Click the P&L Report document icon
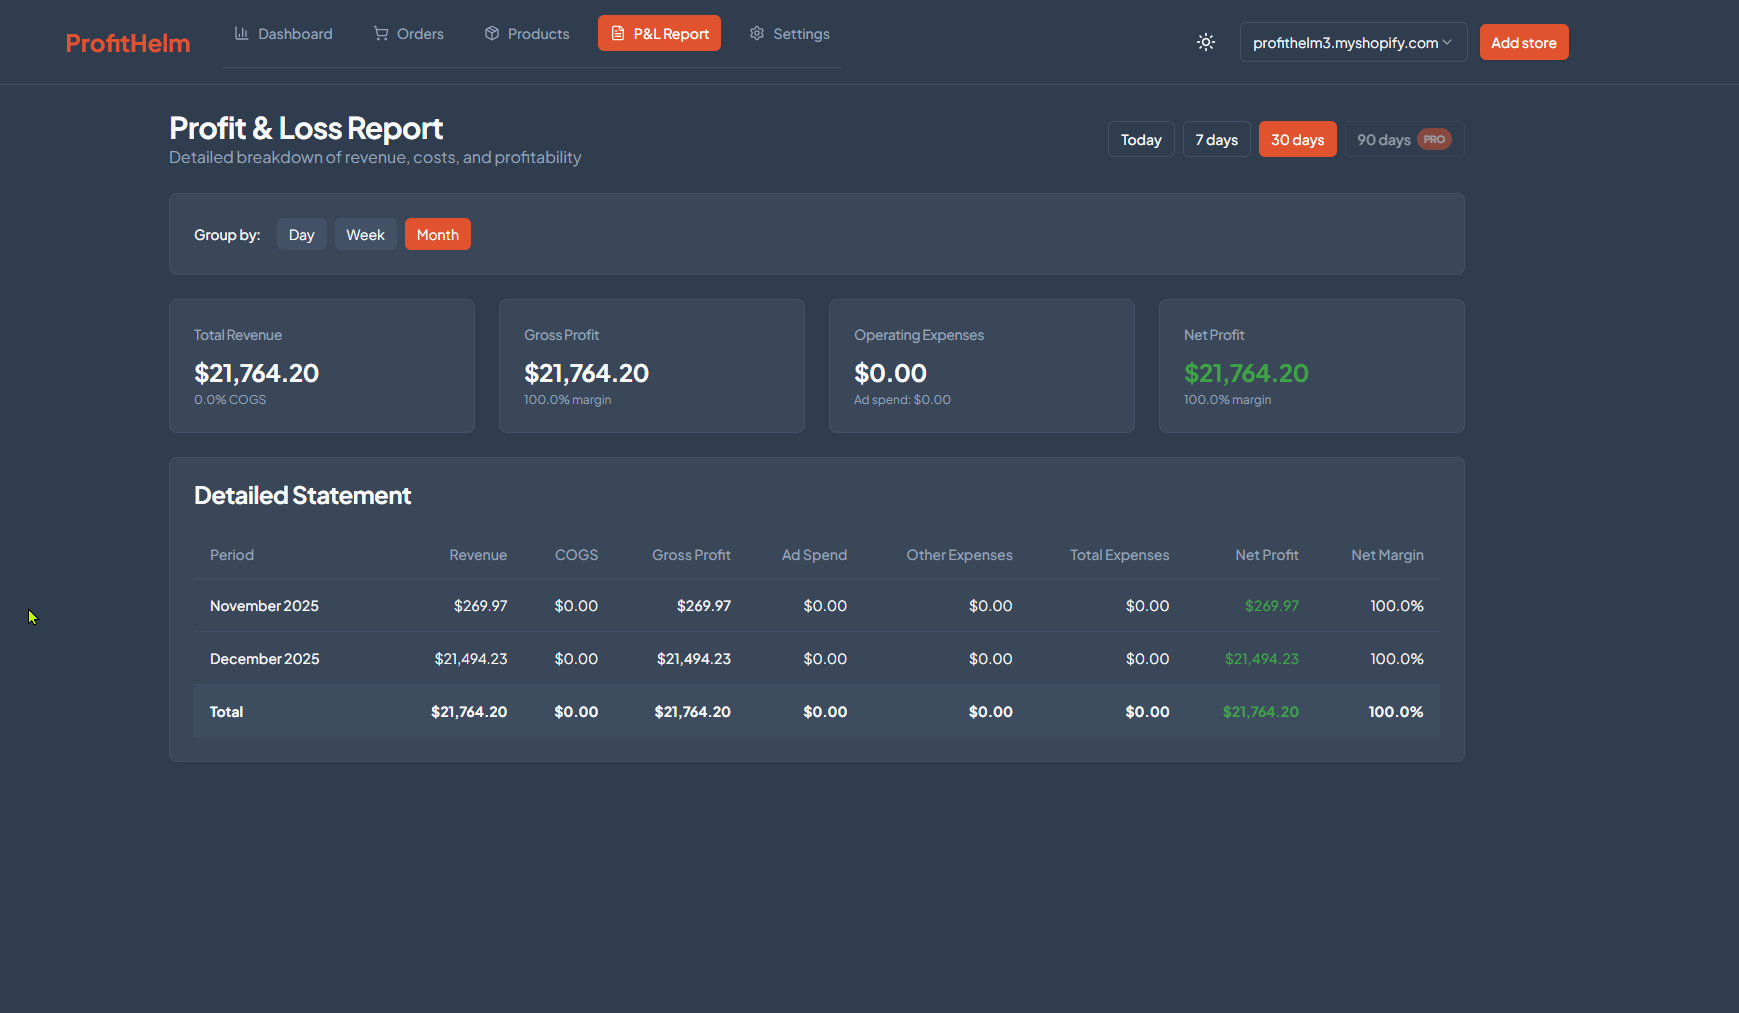Viewport: 1739px width, 1013px height. pyautogui.click(x=618, y=33)
